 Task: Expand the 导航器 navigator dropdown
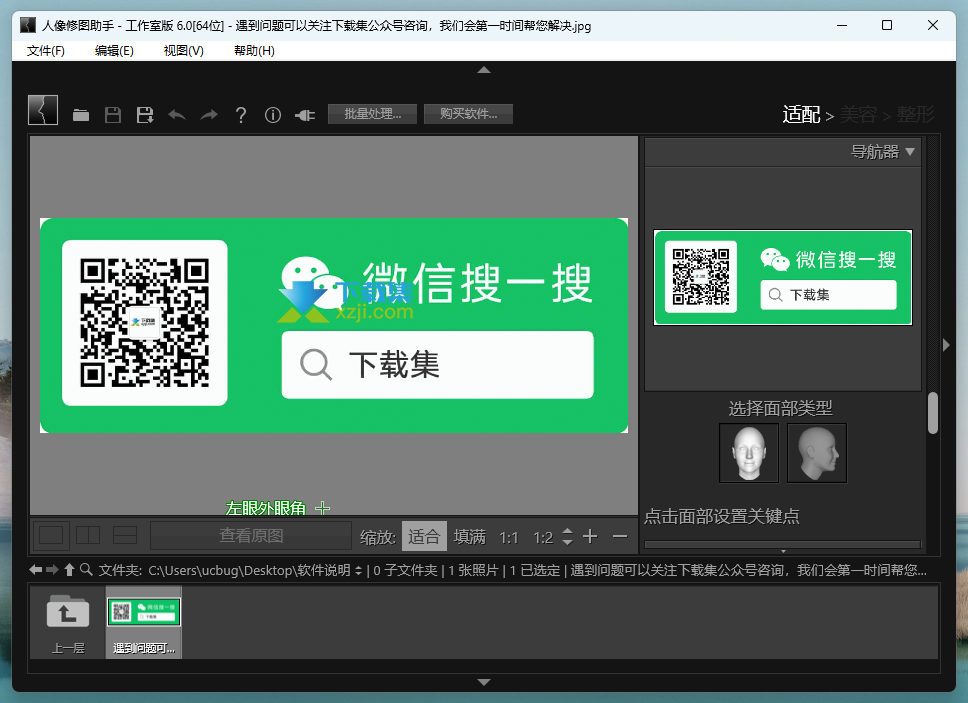pyautogui.click(x=909, y=152)
